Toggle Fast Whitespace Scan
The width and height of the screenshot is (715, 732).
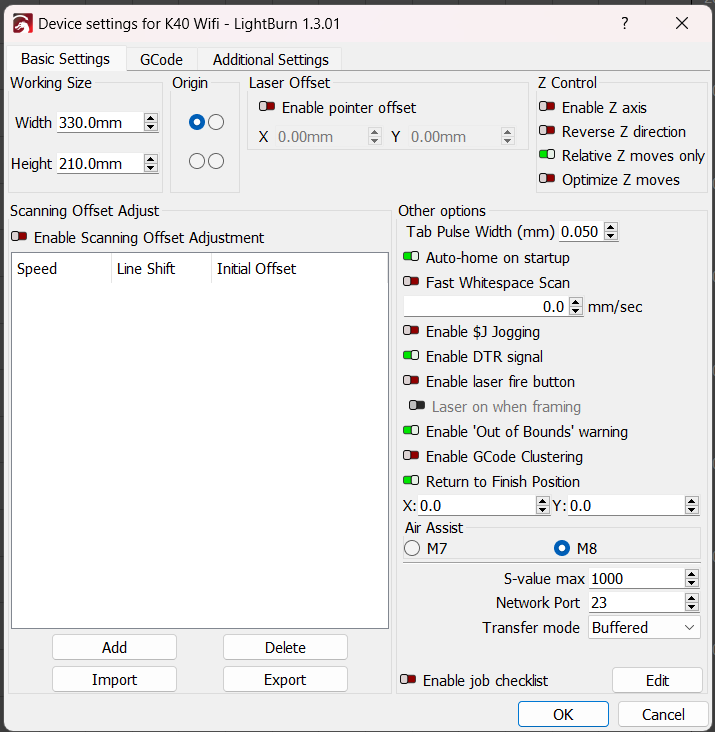tap(411, 282)
